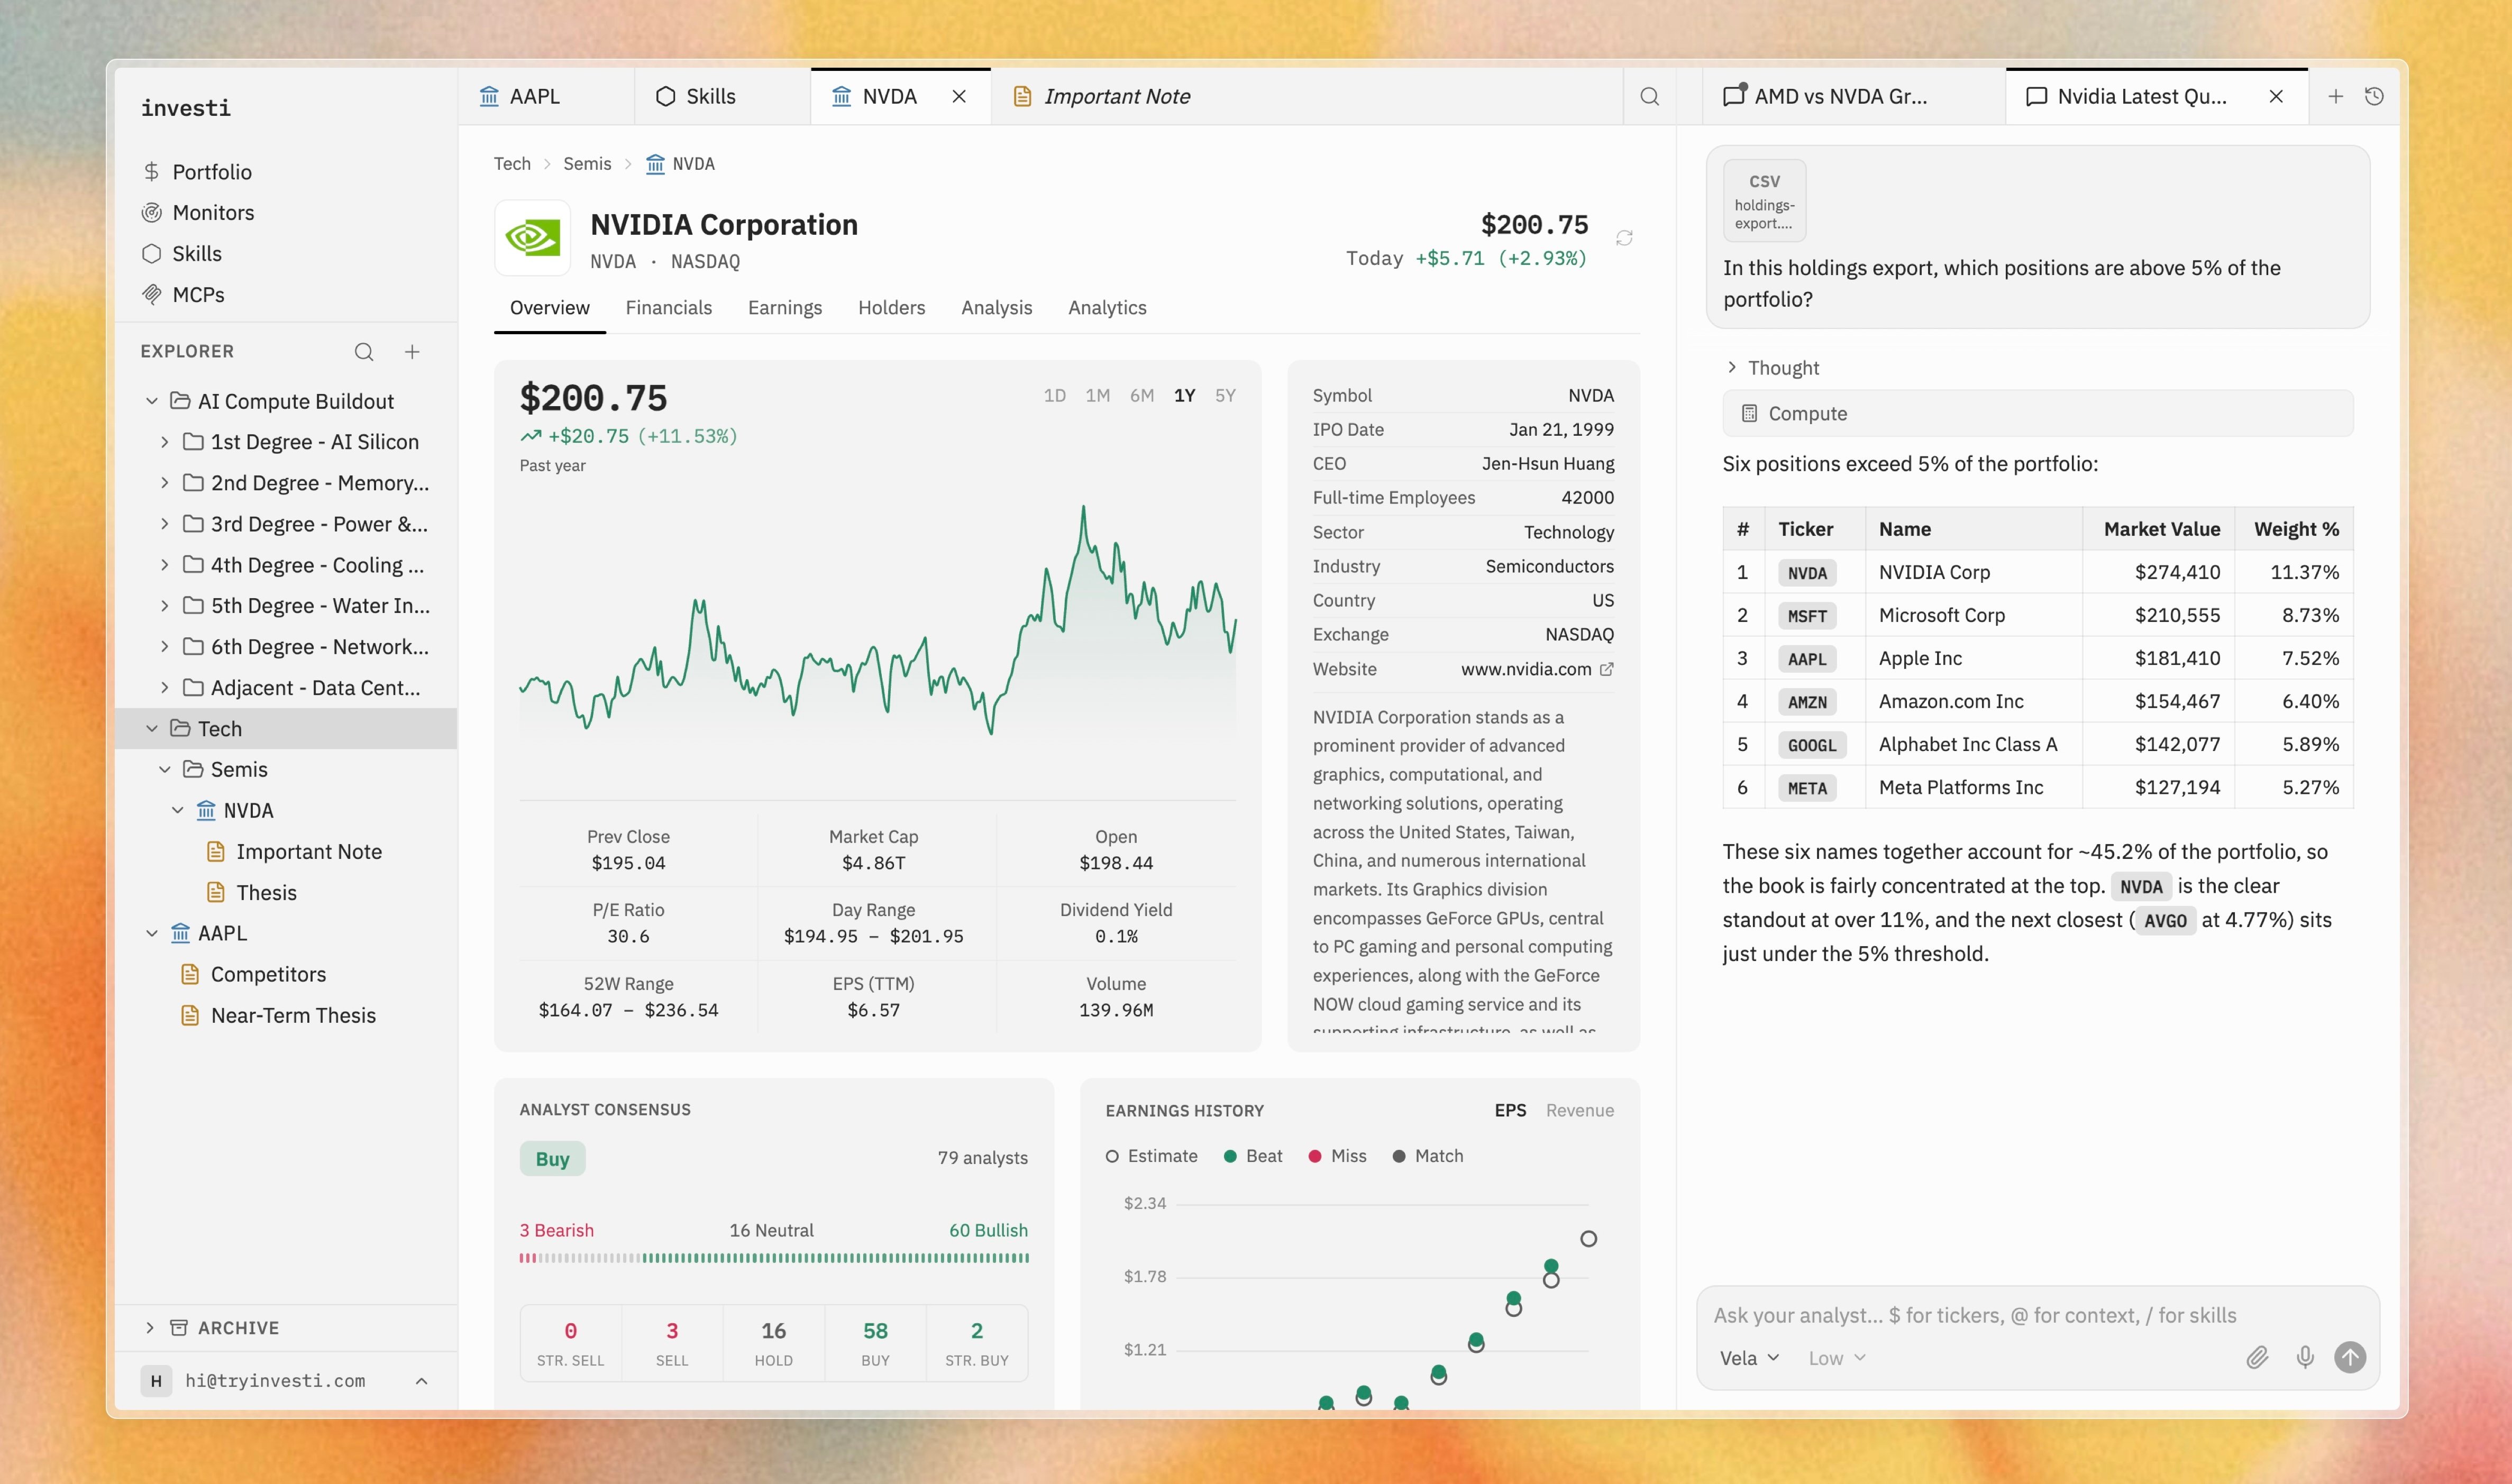Open the Skills sidebar item icon
This screenshot has height=1484, width=2512.
coord(151,254)
